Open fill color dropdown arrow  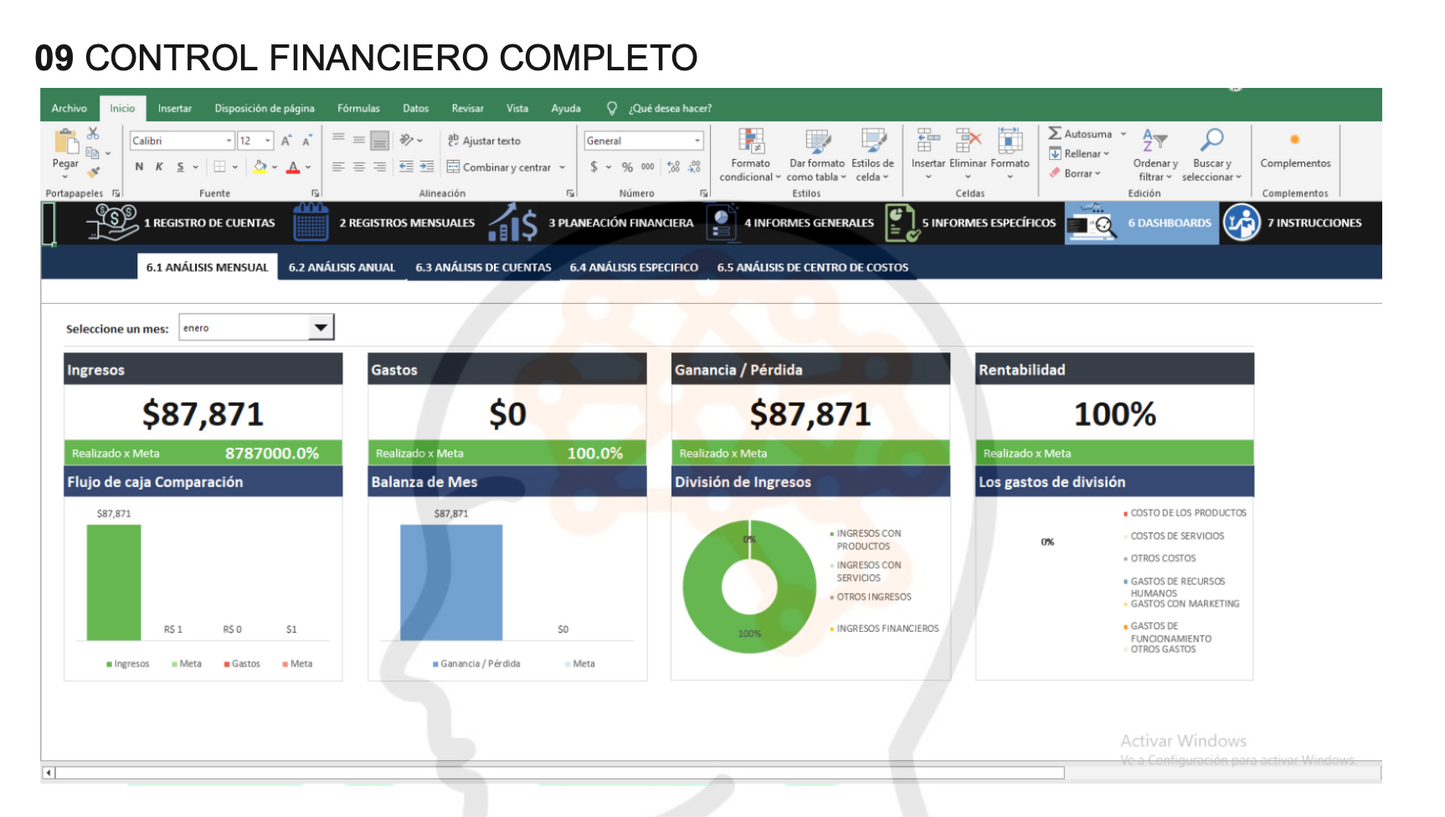274,167
